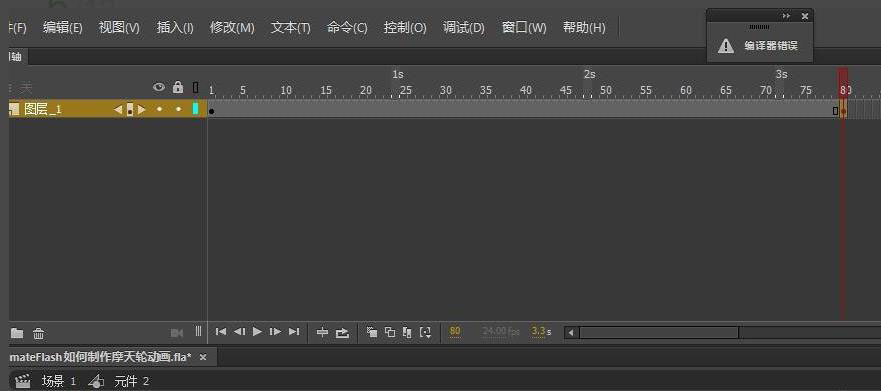Open the 文本(T) menu

click(290, 28)
